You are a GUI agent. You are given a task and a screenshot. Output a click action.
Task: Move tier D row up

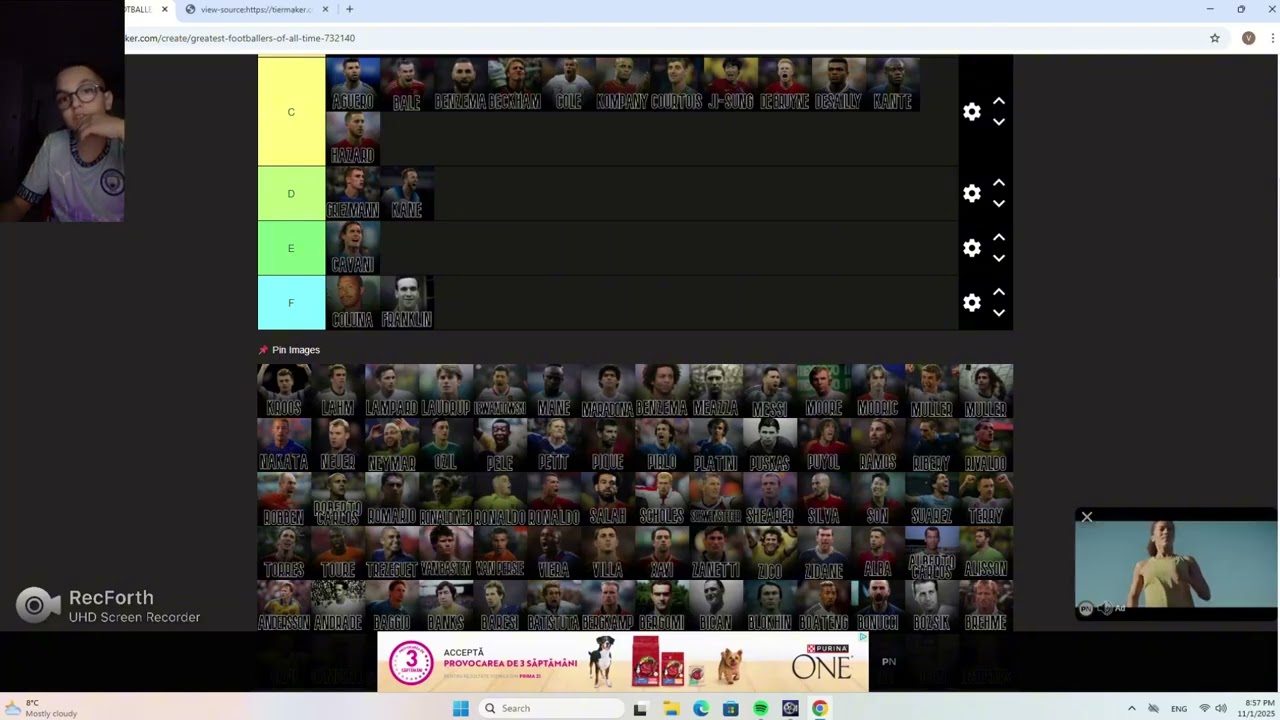[x=998, y=184]
